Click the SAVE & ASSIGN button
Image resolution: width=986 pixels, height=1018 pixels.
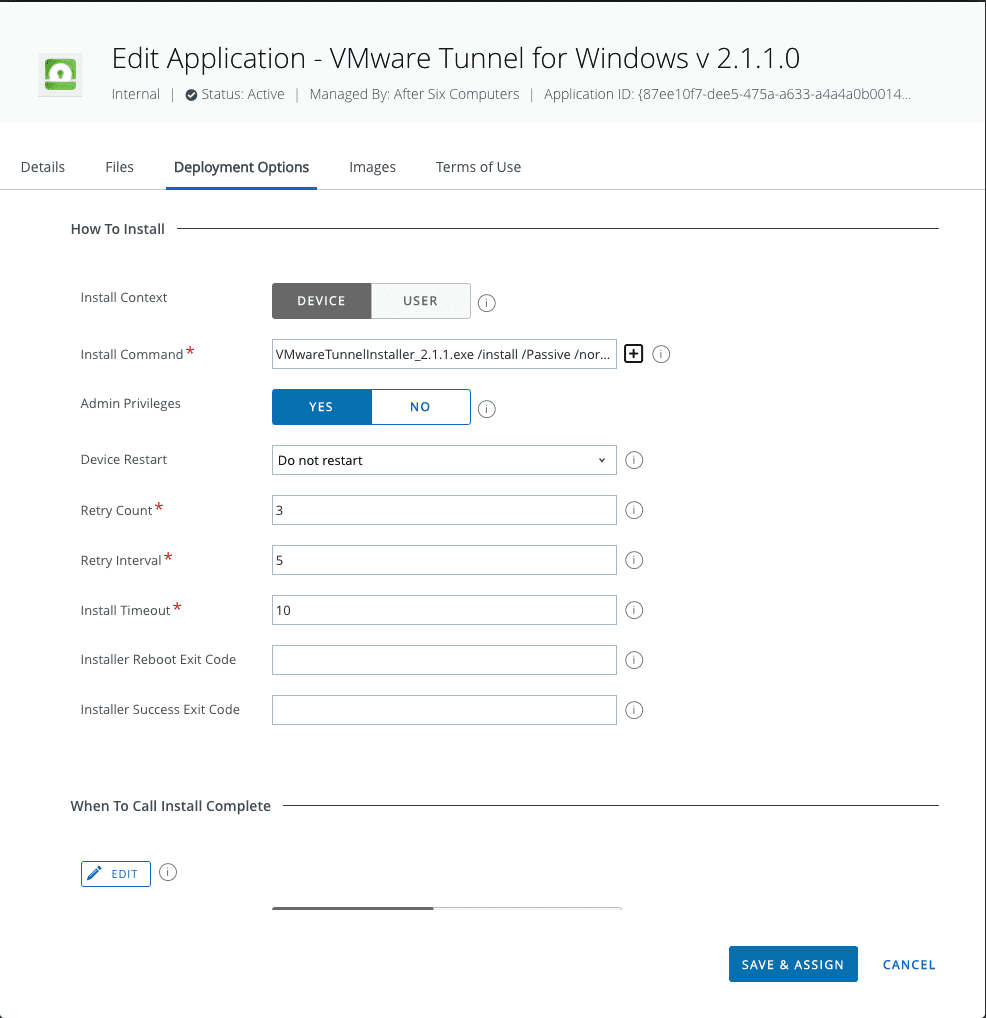(793, 964)
